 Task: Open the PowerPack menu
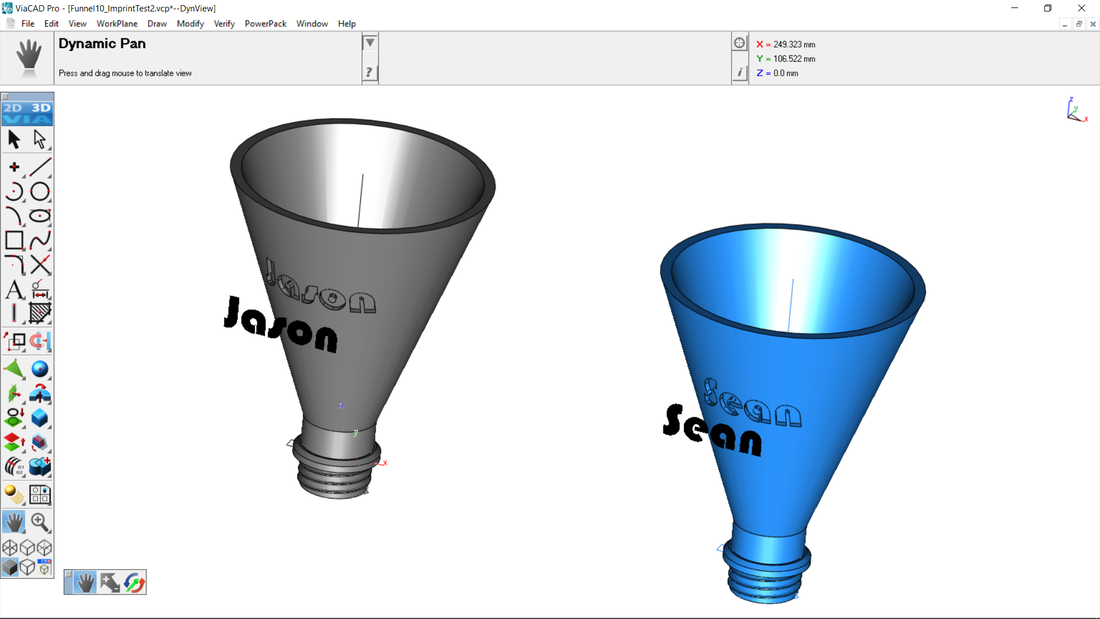tap(265, 23)
